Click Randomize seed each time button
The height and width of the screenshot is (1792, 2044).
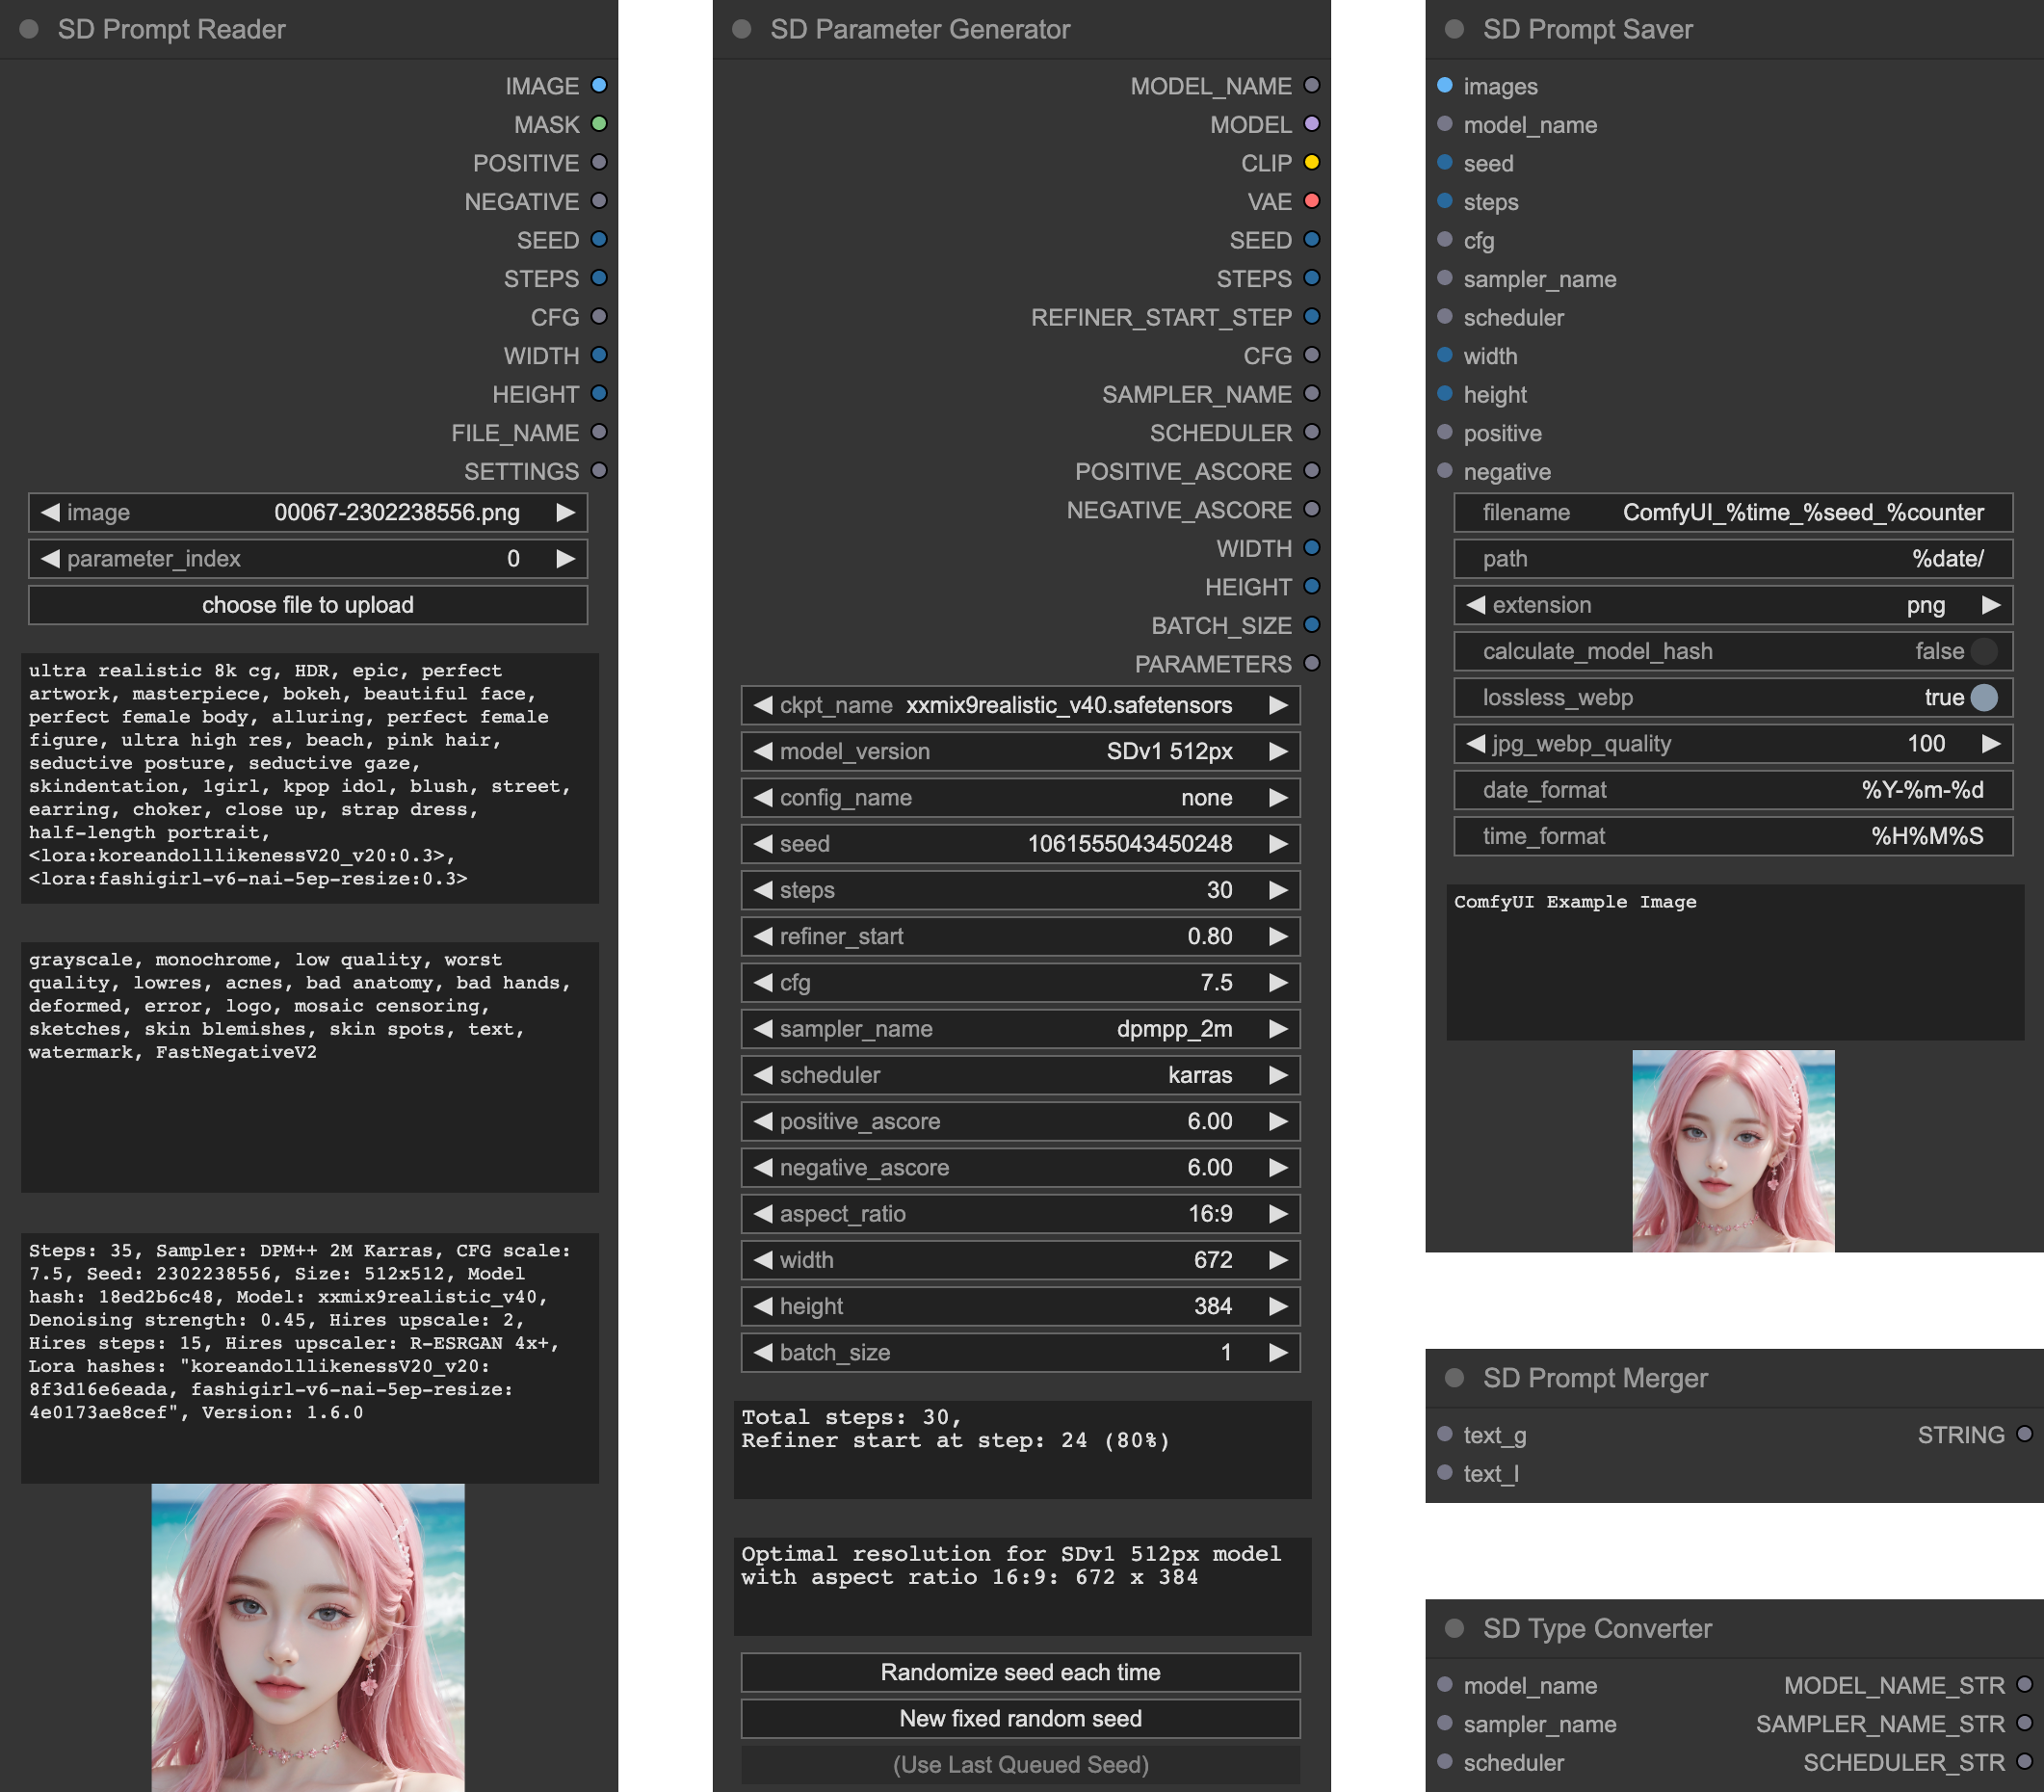coord(1020,1672)
